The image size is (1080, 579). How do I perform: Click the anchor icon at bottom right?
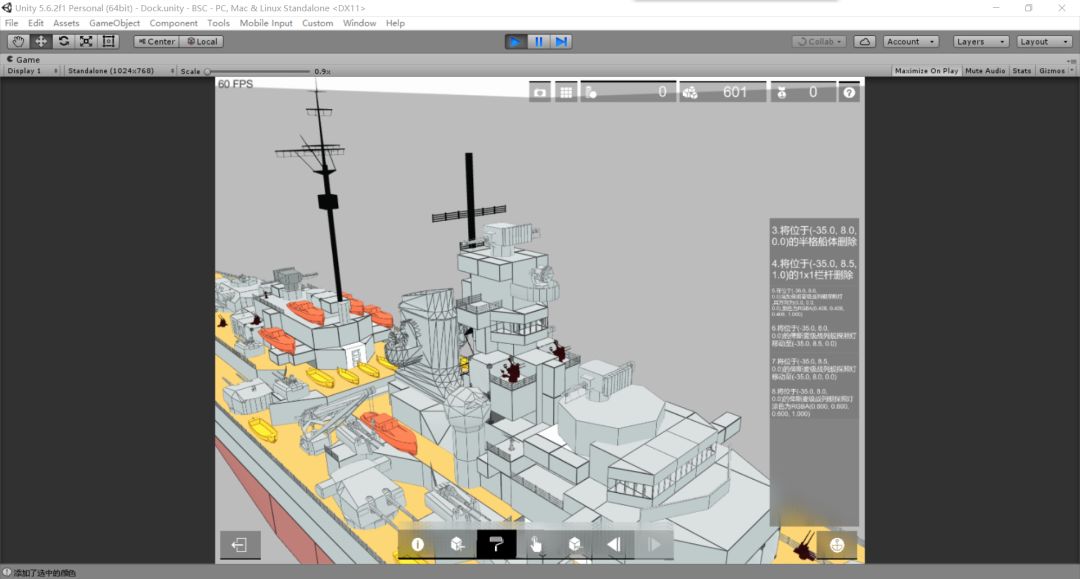click(837, 545)
